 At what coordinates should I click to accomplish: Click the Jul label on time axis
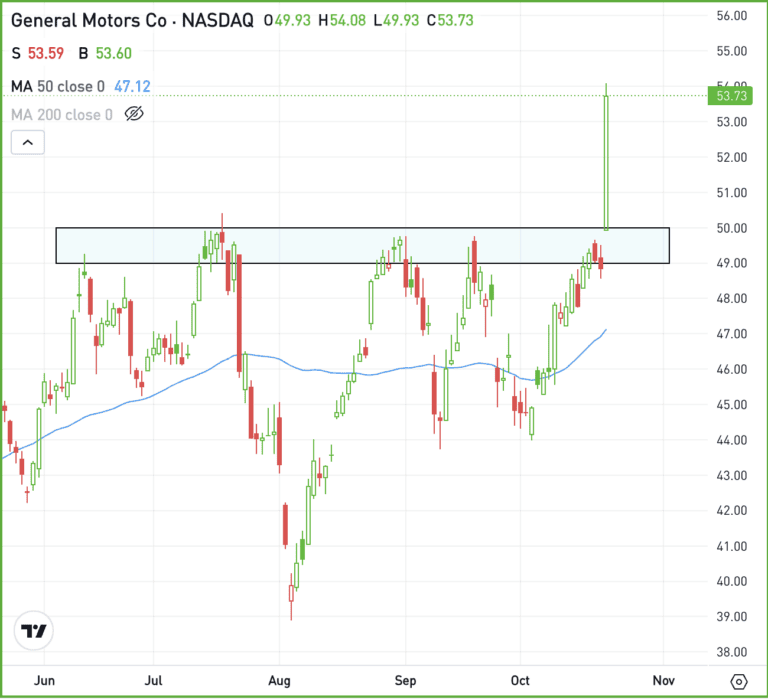click(x=153, y=681)
